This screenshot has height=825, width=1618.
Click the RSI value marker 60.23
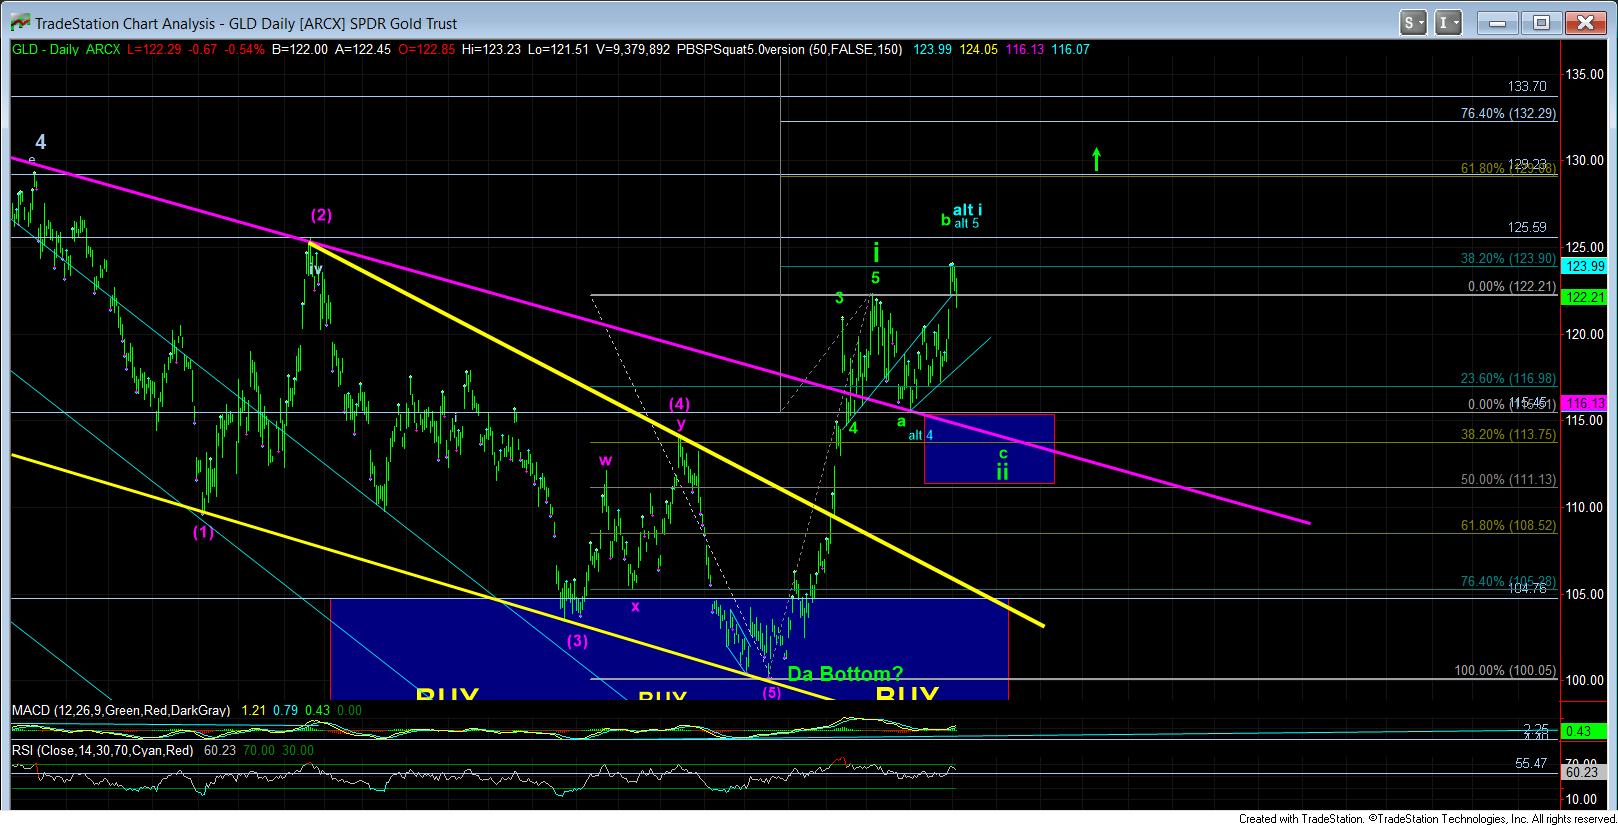pyautogui.click(x=1582, y=772)
